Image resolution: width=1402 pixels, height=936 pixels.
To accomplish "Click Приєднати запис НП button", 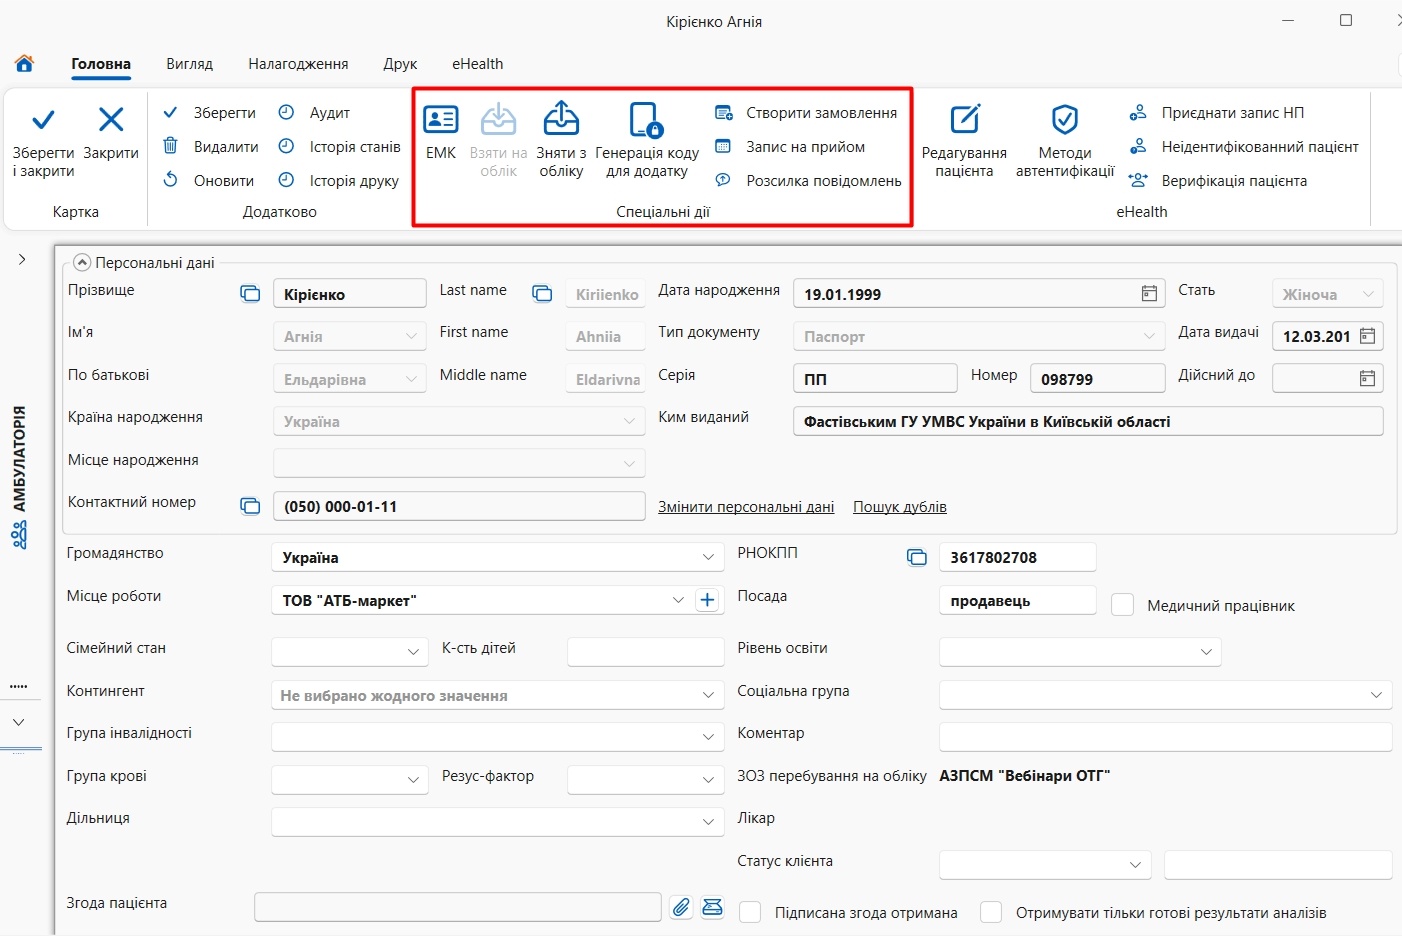I will 1217,113.
